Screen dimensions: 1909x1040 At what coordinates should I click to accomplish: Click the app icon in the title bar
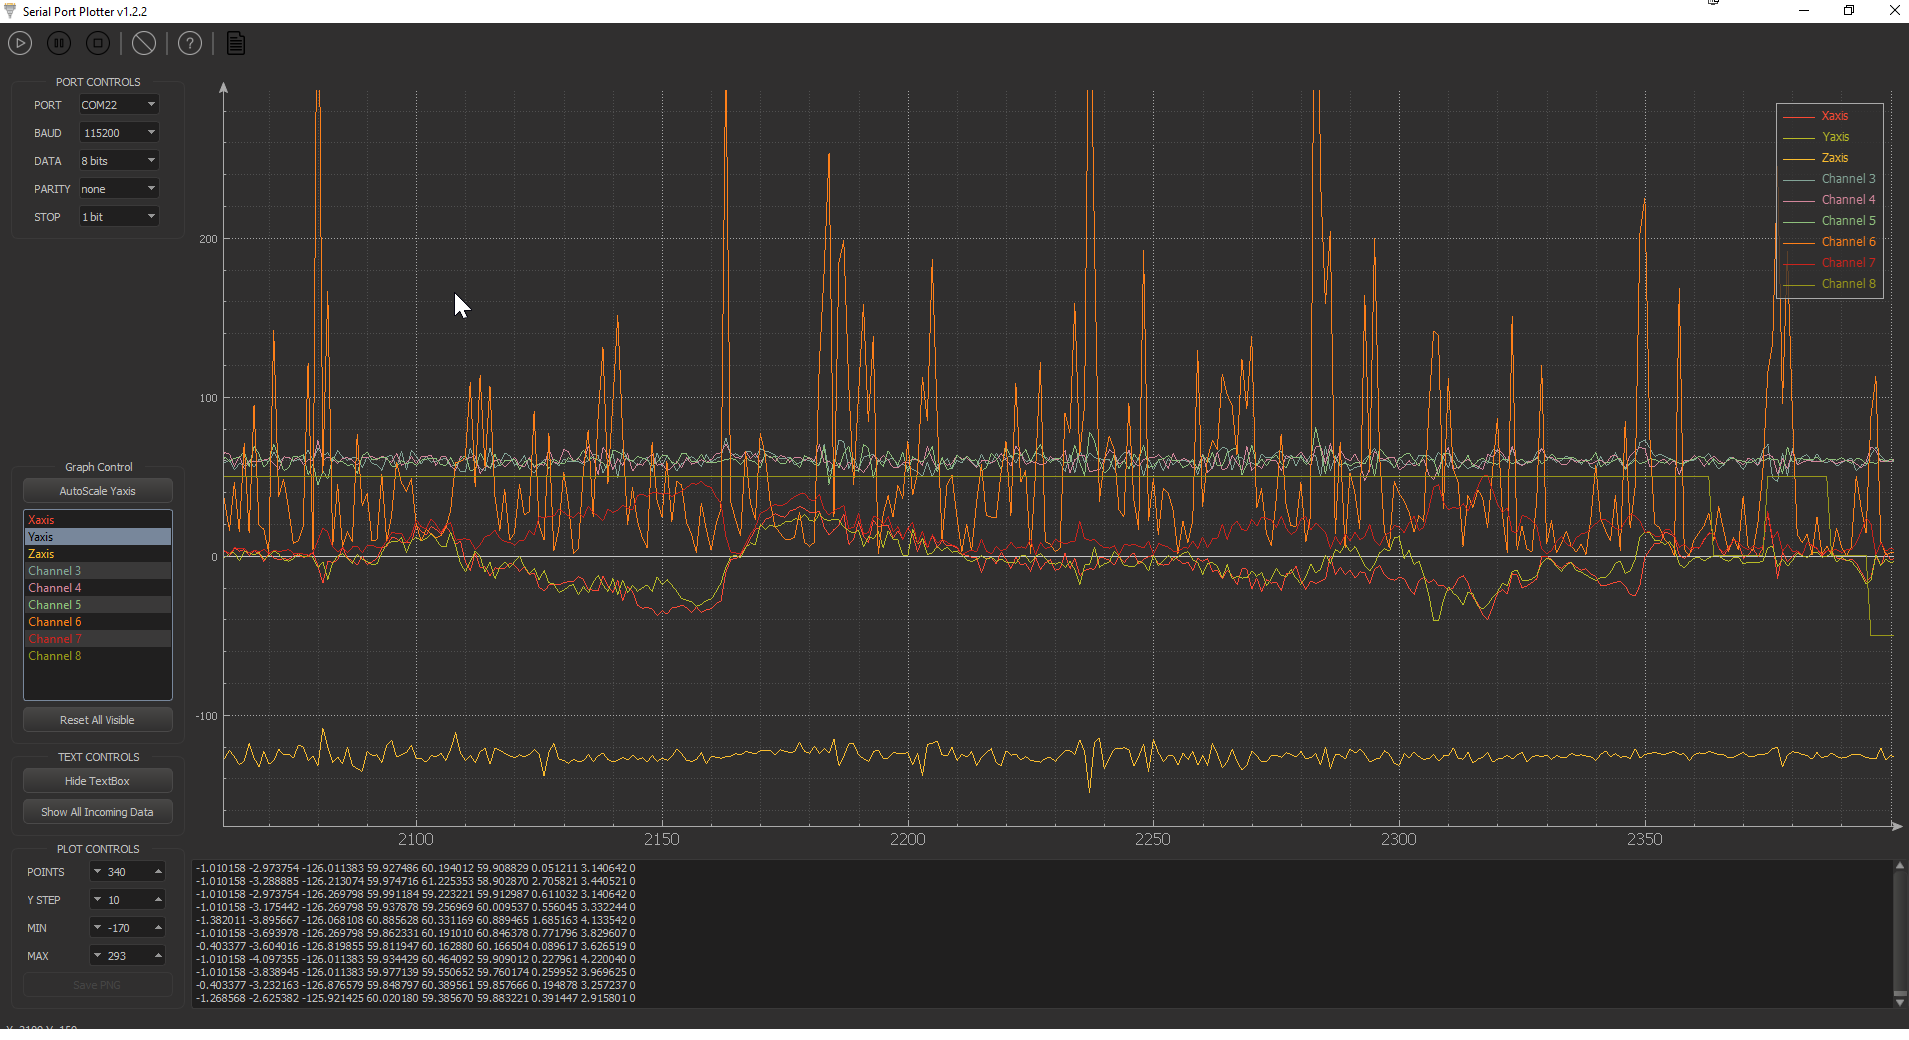pyautogui.click(x=9, y=11)
